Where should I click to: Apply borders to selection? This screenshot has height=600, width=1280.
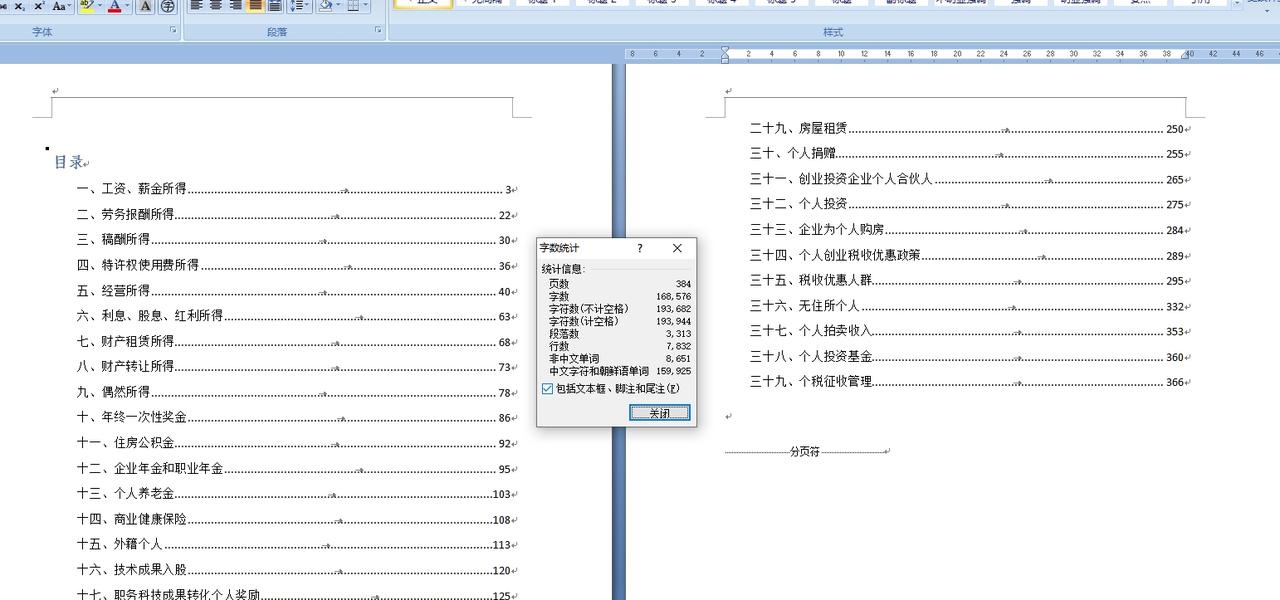tap(353, 6)
